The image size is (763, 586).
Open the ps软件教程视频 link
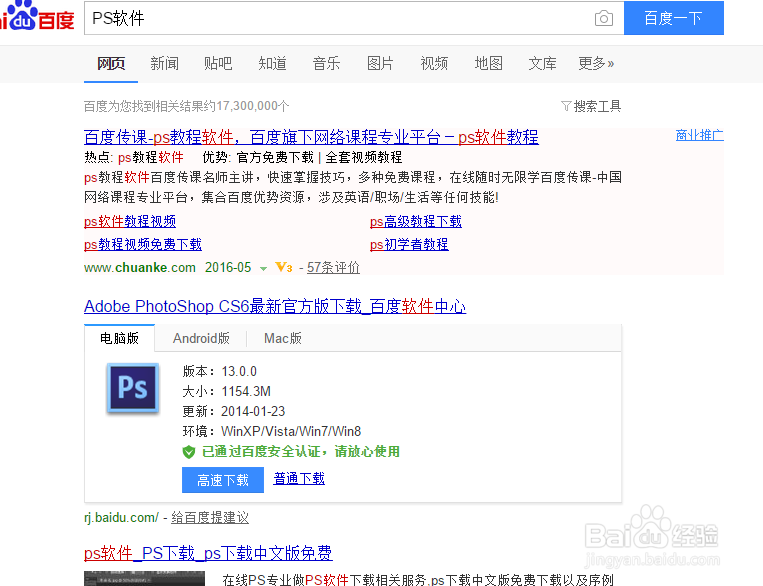click(x=130, y=221)
